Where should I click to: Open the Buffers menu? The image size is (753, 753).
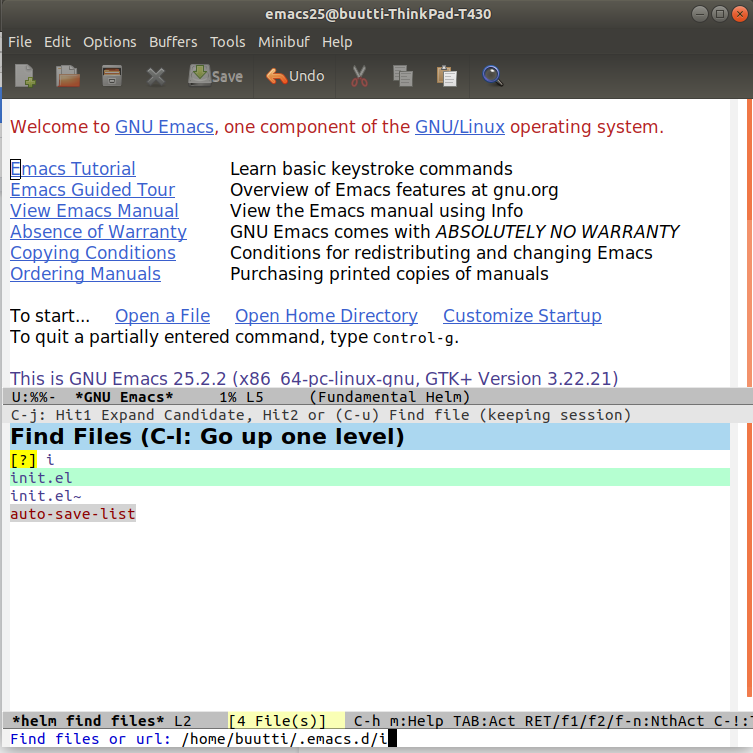(x=173, y=42)
